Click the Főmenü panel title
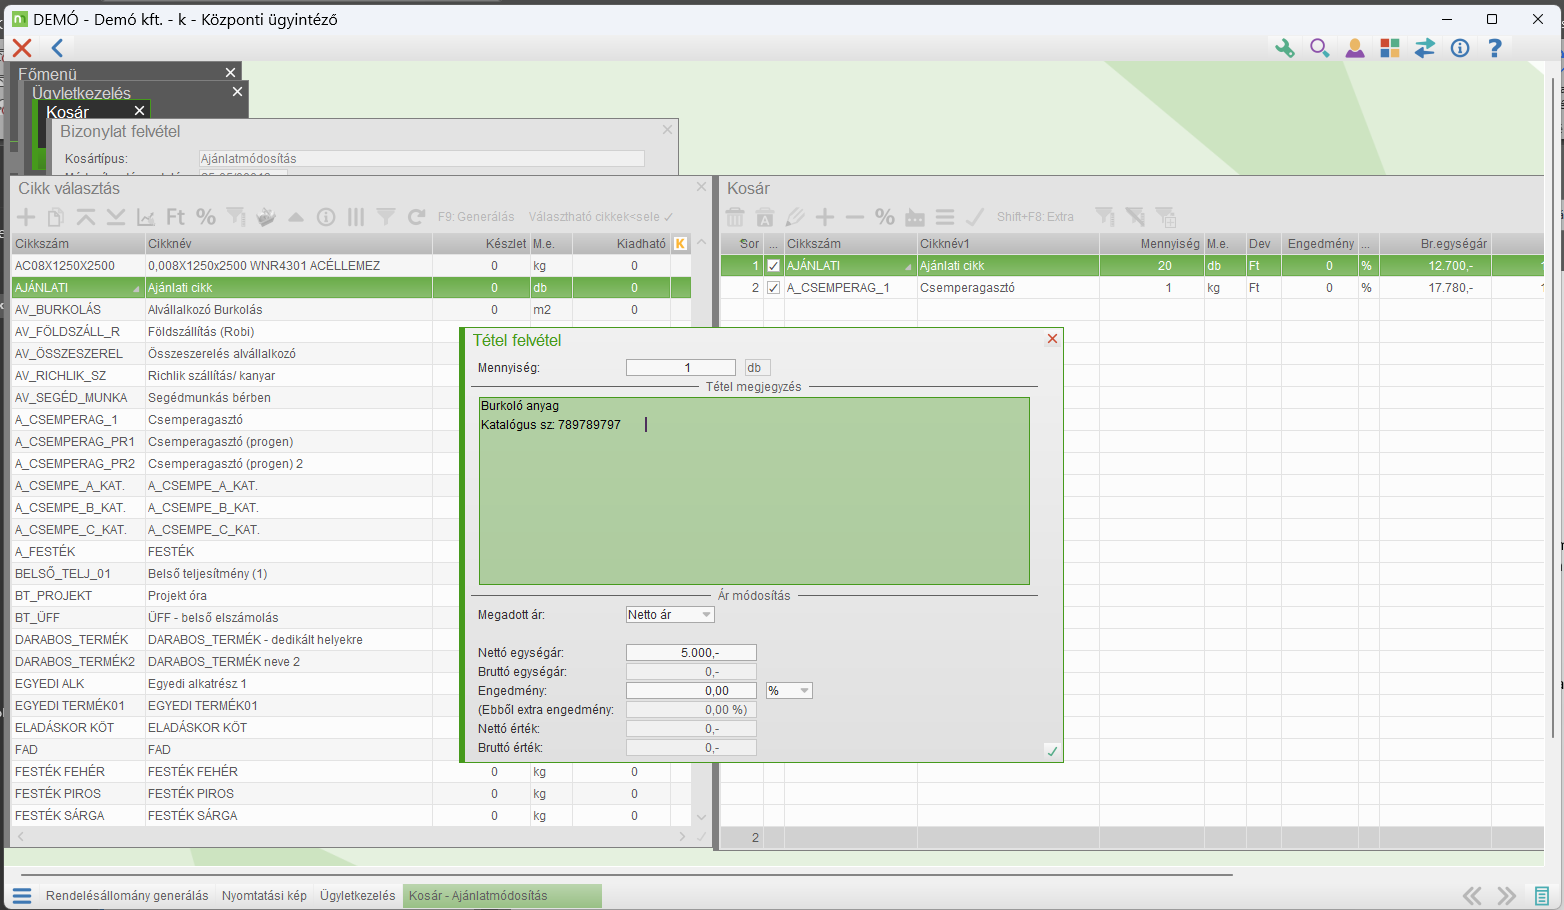Viewport: 1564px width, 910px height. (47, 74)
